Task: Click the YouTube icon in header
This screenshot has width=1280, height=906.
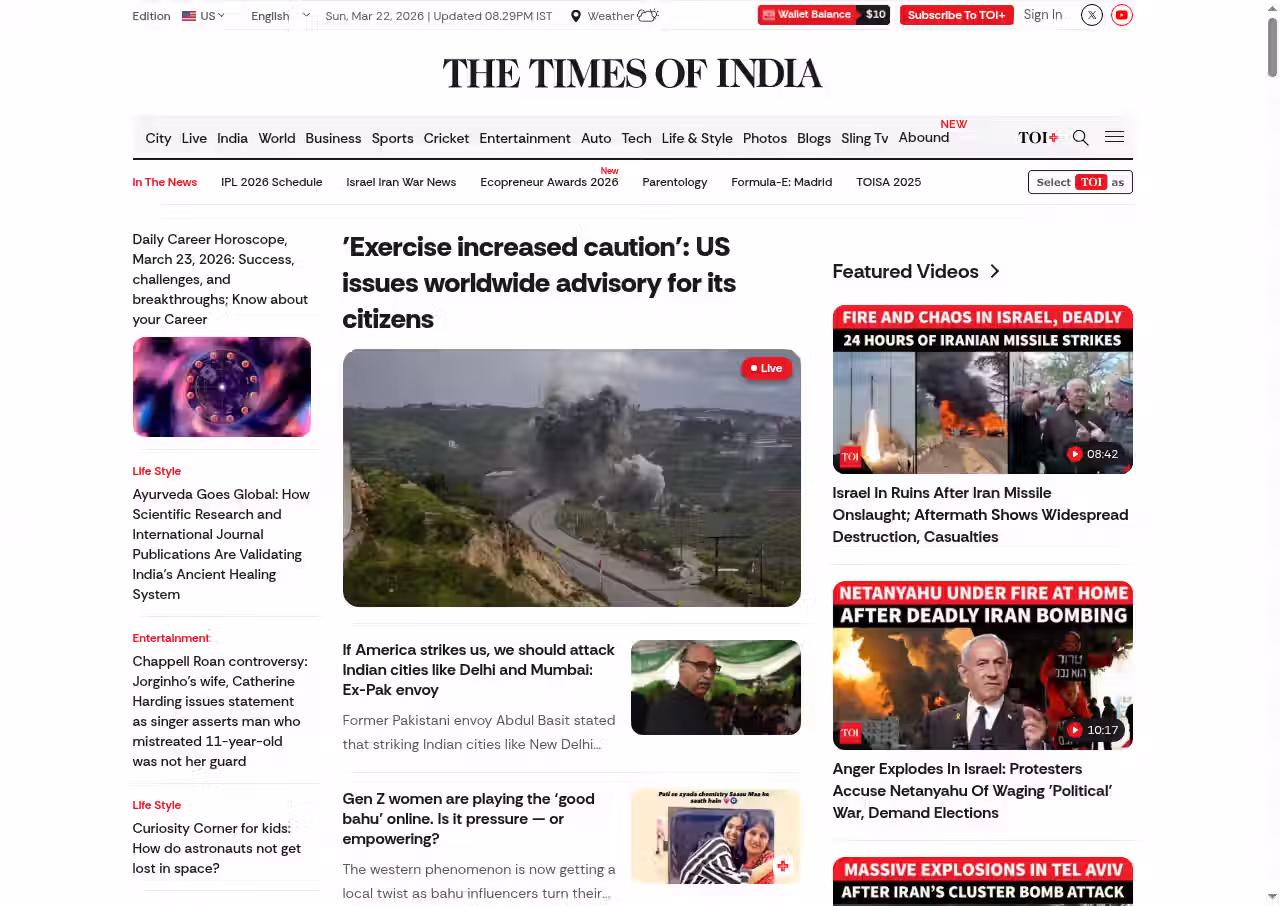Action: coord(1122,15)
